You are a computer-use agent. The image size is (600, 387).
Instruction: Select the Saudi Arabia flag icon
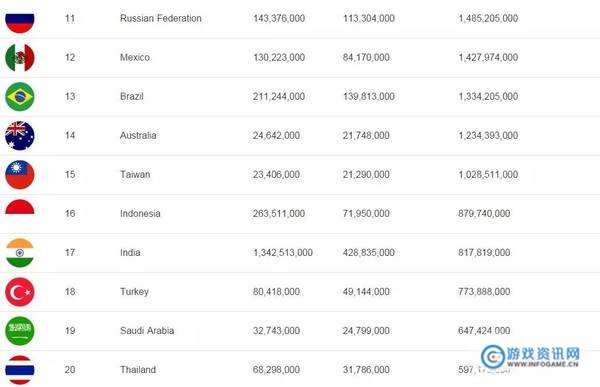tap(20, 331)
